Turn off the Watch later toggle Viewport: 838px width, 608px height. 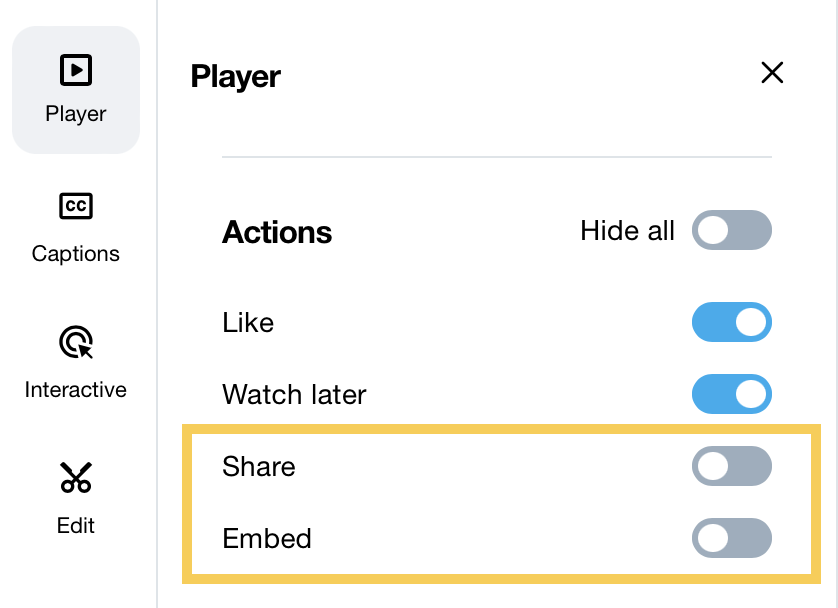[x=731, y=394]
